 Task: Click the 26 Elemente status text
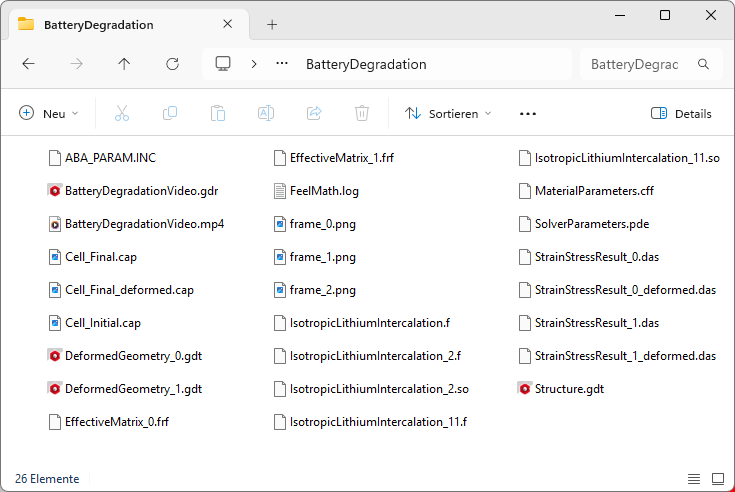coord(47,479)
